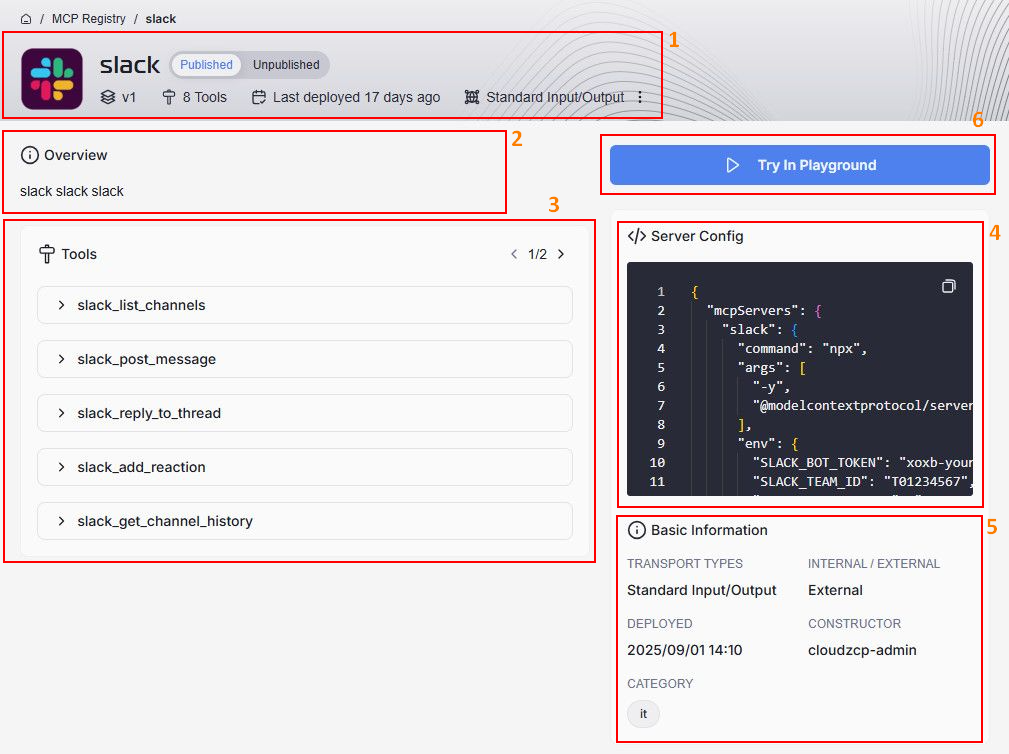Open MCP Registry breadcrumb link
This screenshot has width=1009, height=754.
(x=89, y=19)
